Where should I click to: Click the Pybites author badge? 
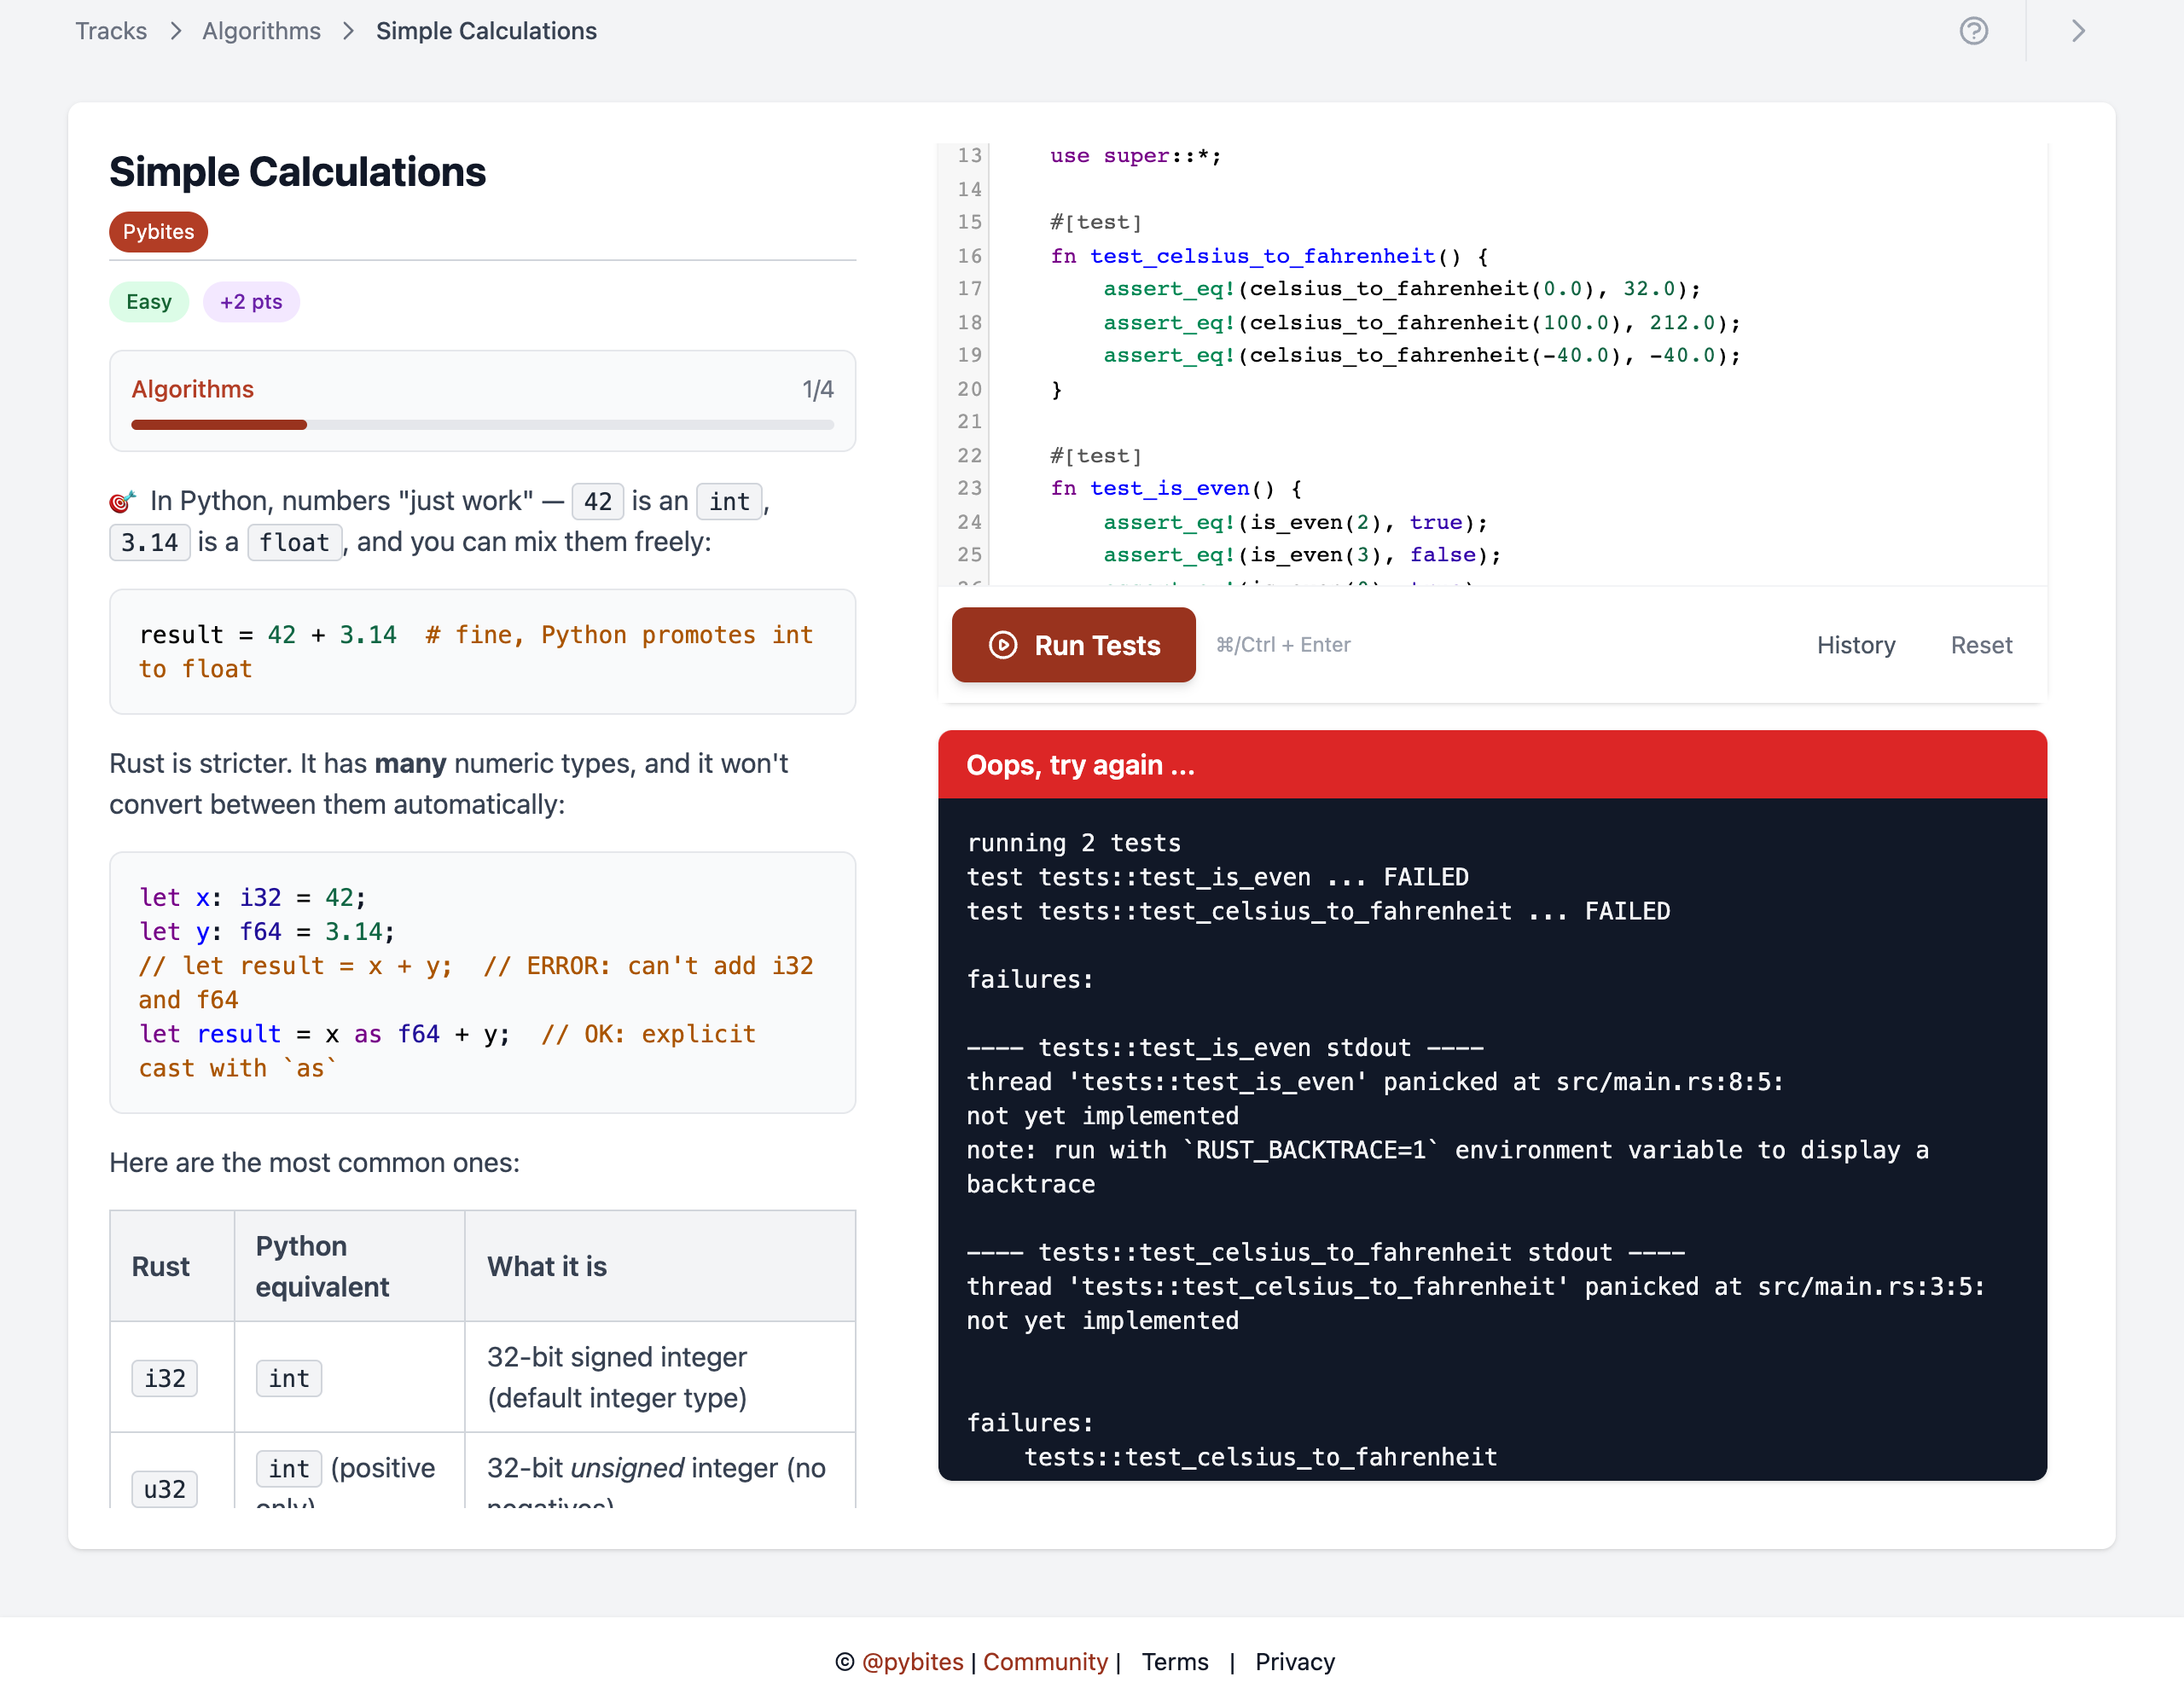pos(158,232)
